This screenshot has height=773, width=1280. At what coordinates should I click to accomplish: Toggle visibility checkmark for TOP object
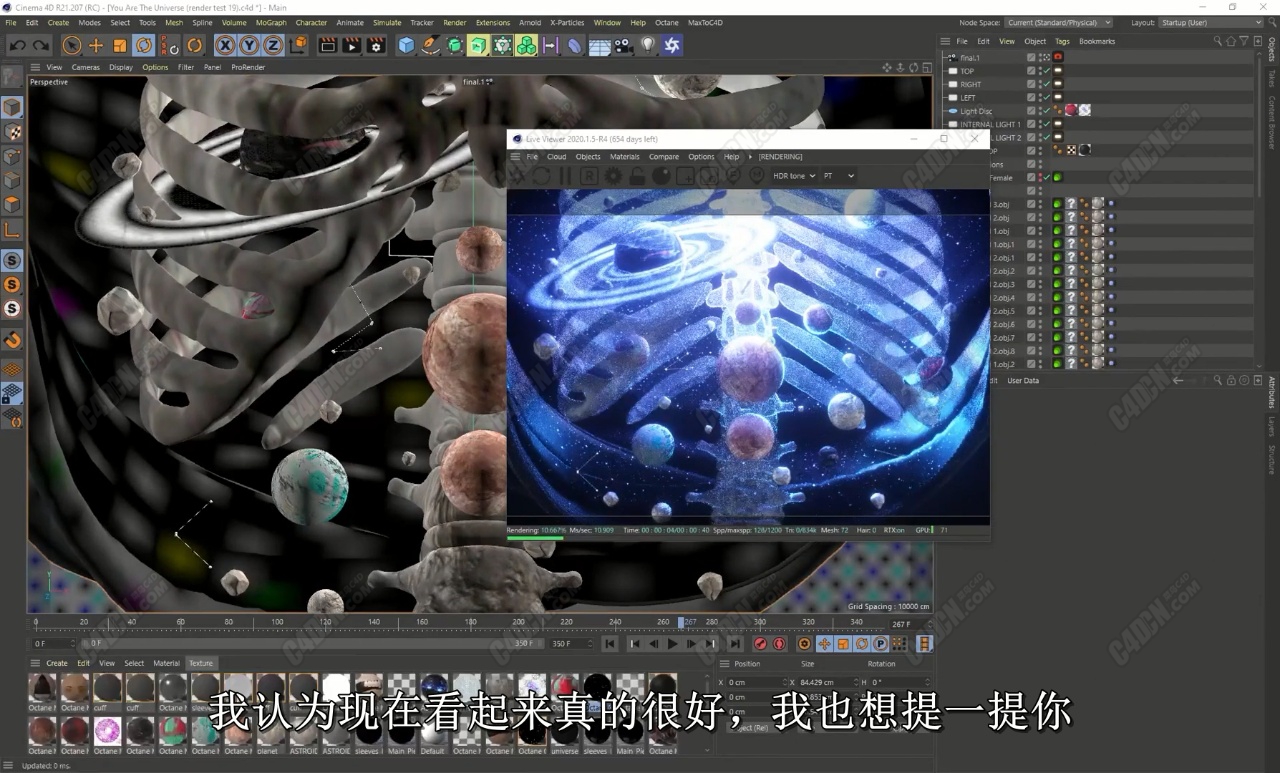pos(1046,71)
